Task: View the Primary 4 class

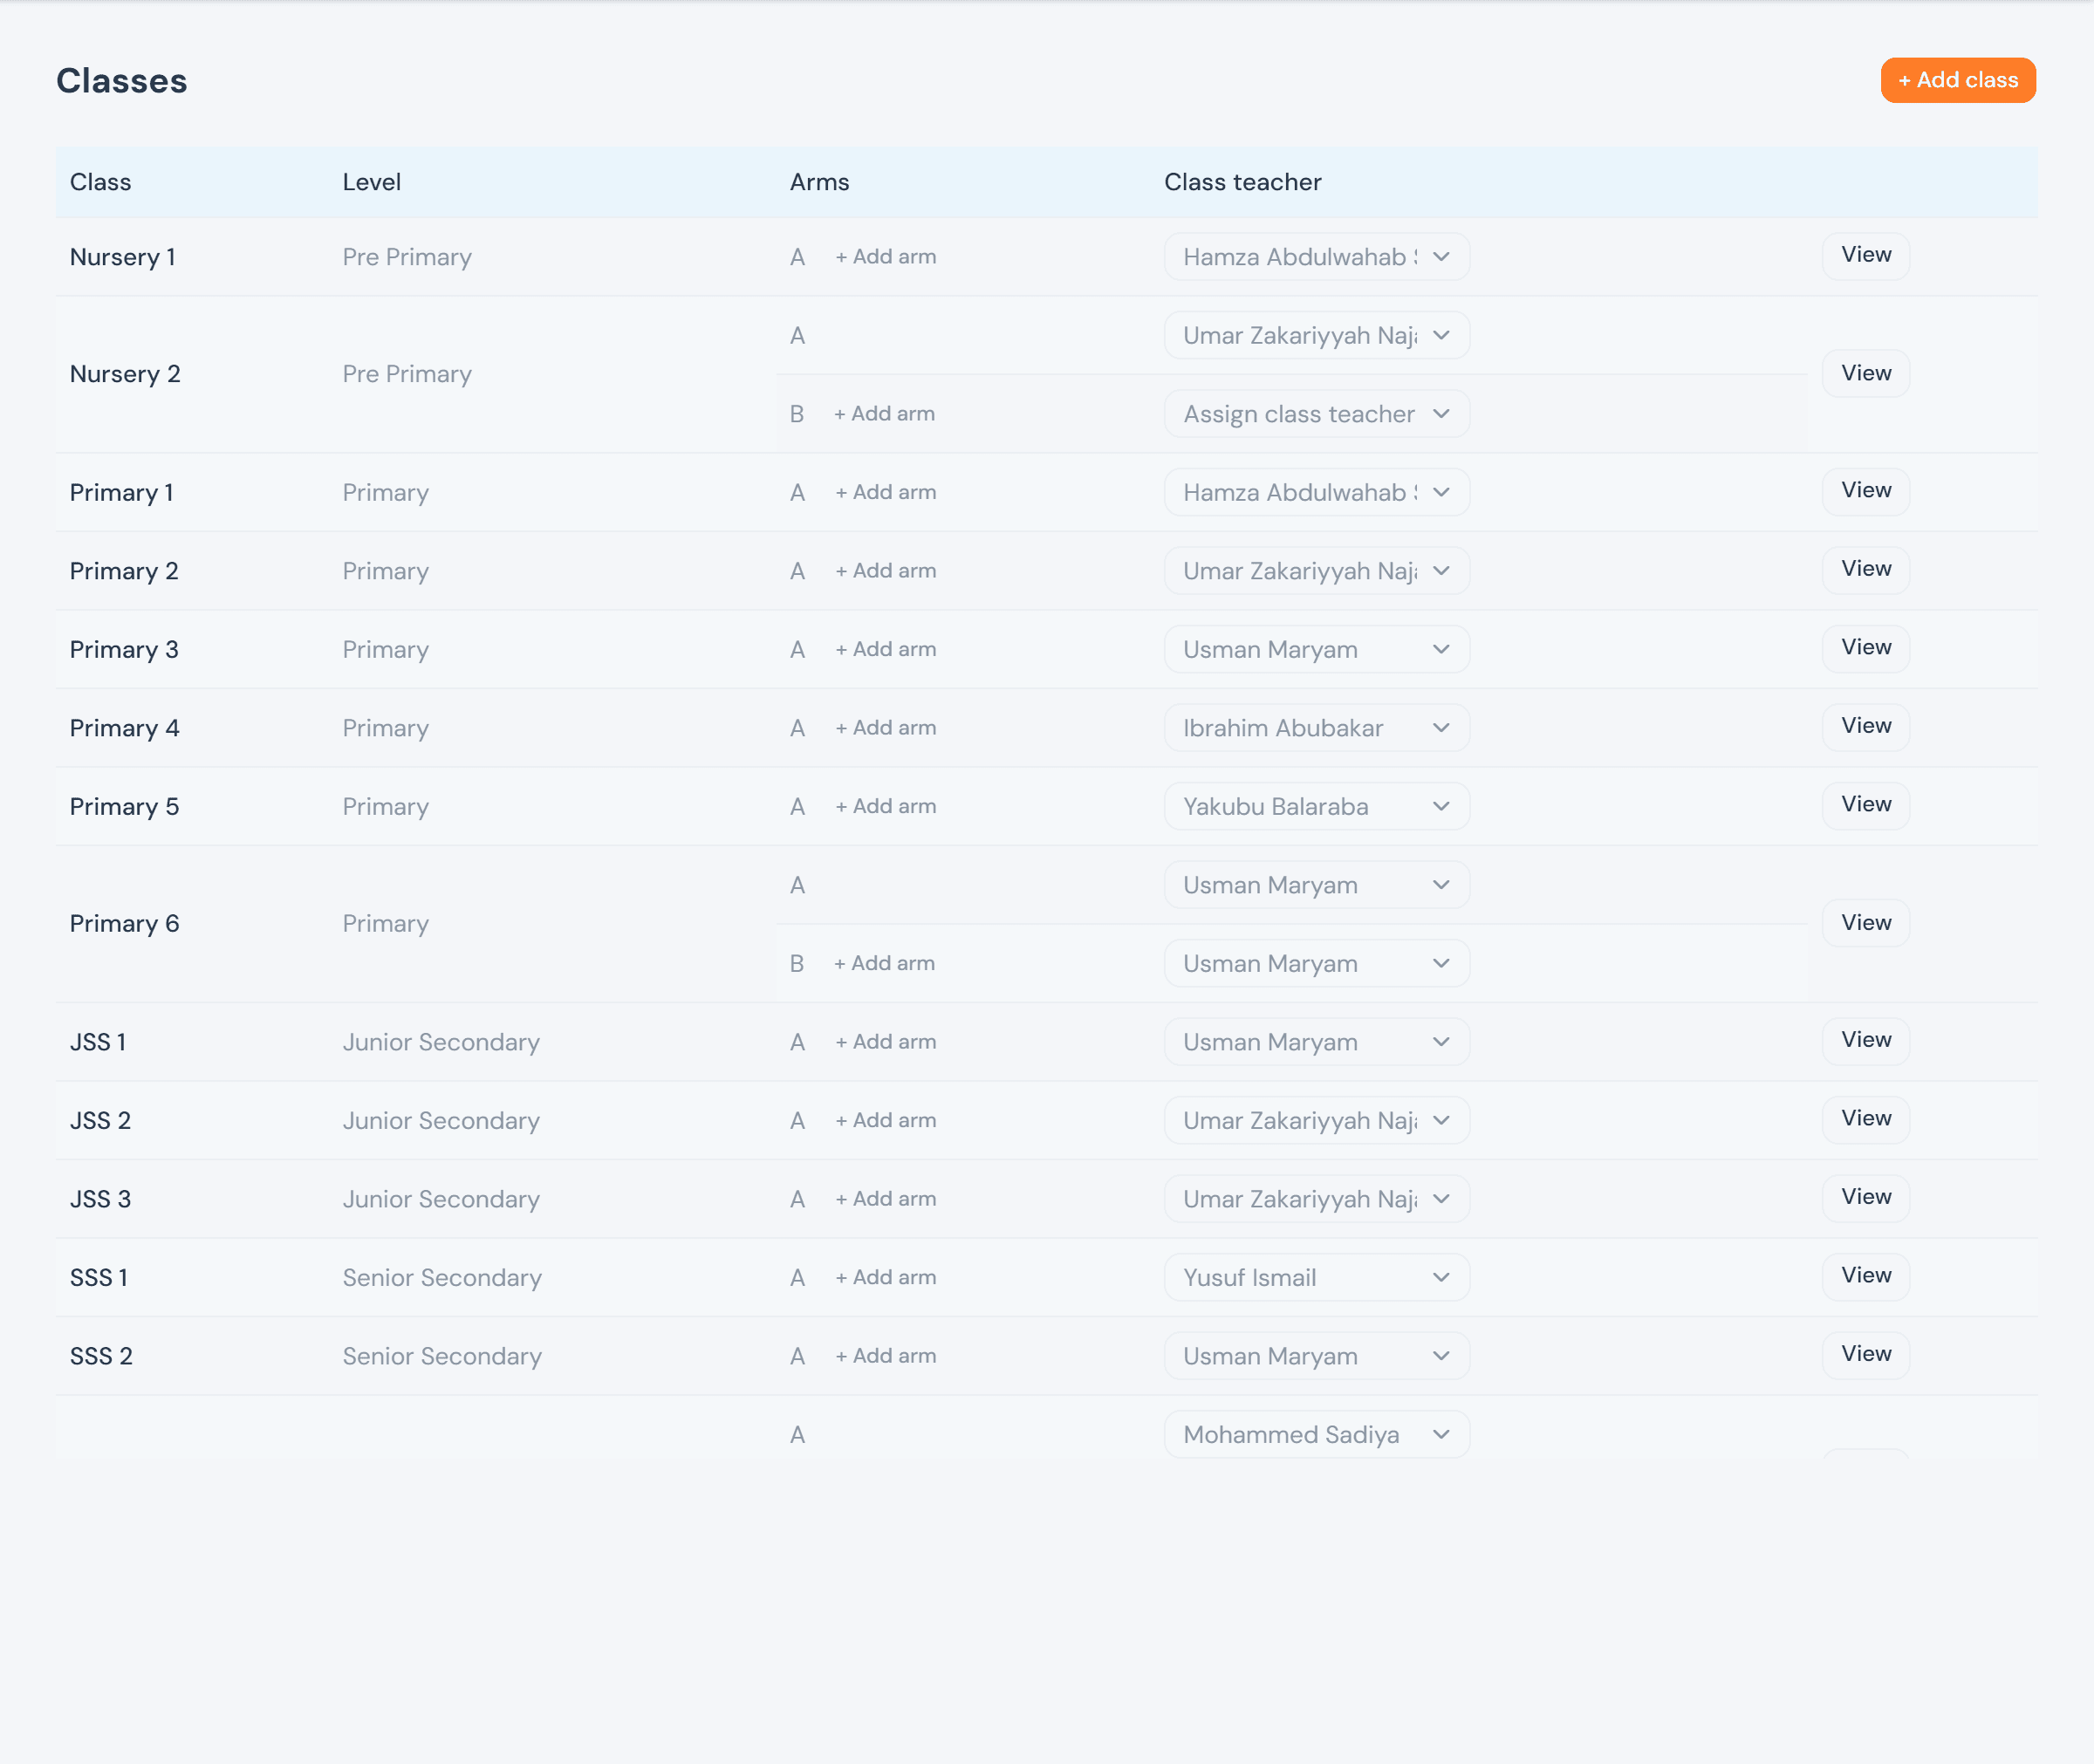Action: 1865,726
